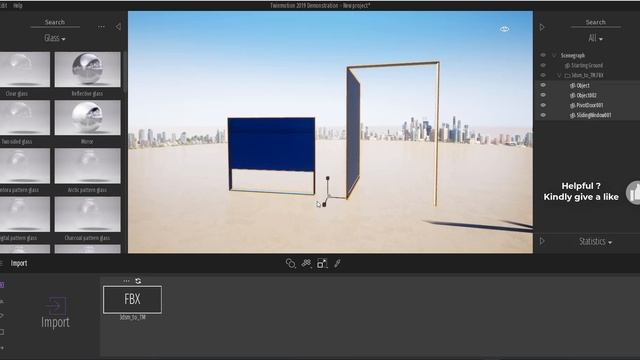640x360 pixels.
Task: Hide the PivotDoor001 item
Action: pyautogui.click(x=543, y=105)
